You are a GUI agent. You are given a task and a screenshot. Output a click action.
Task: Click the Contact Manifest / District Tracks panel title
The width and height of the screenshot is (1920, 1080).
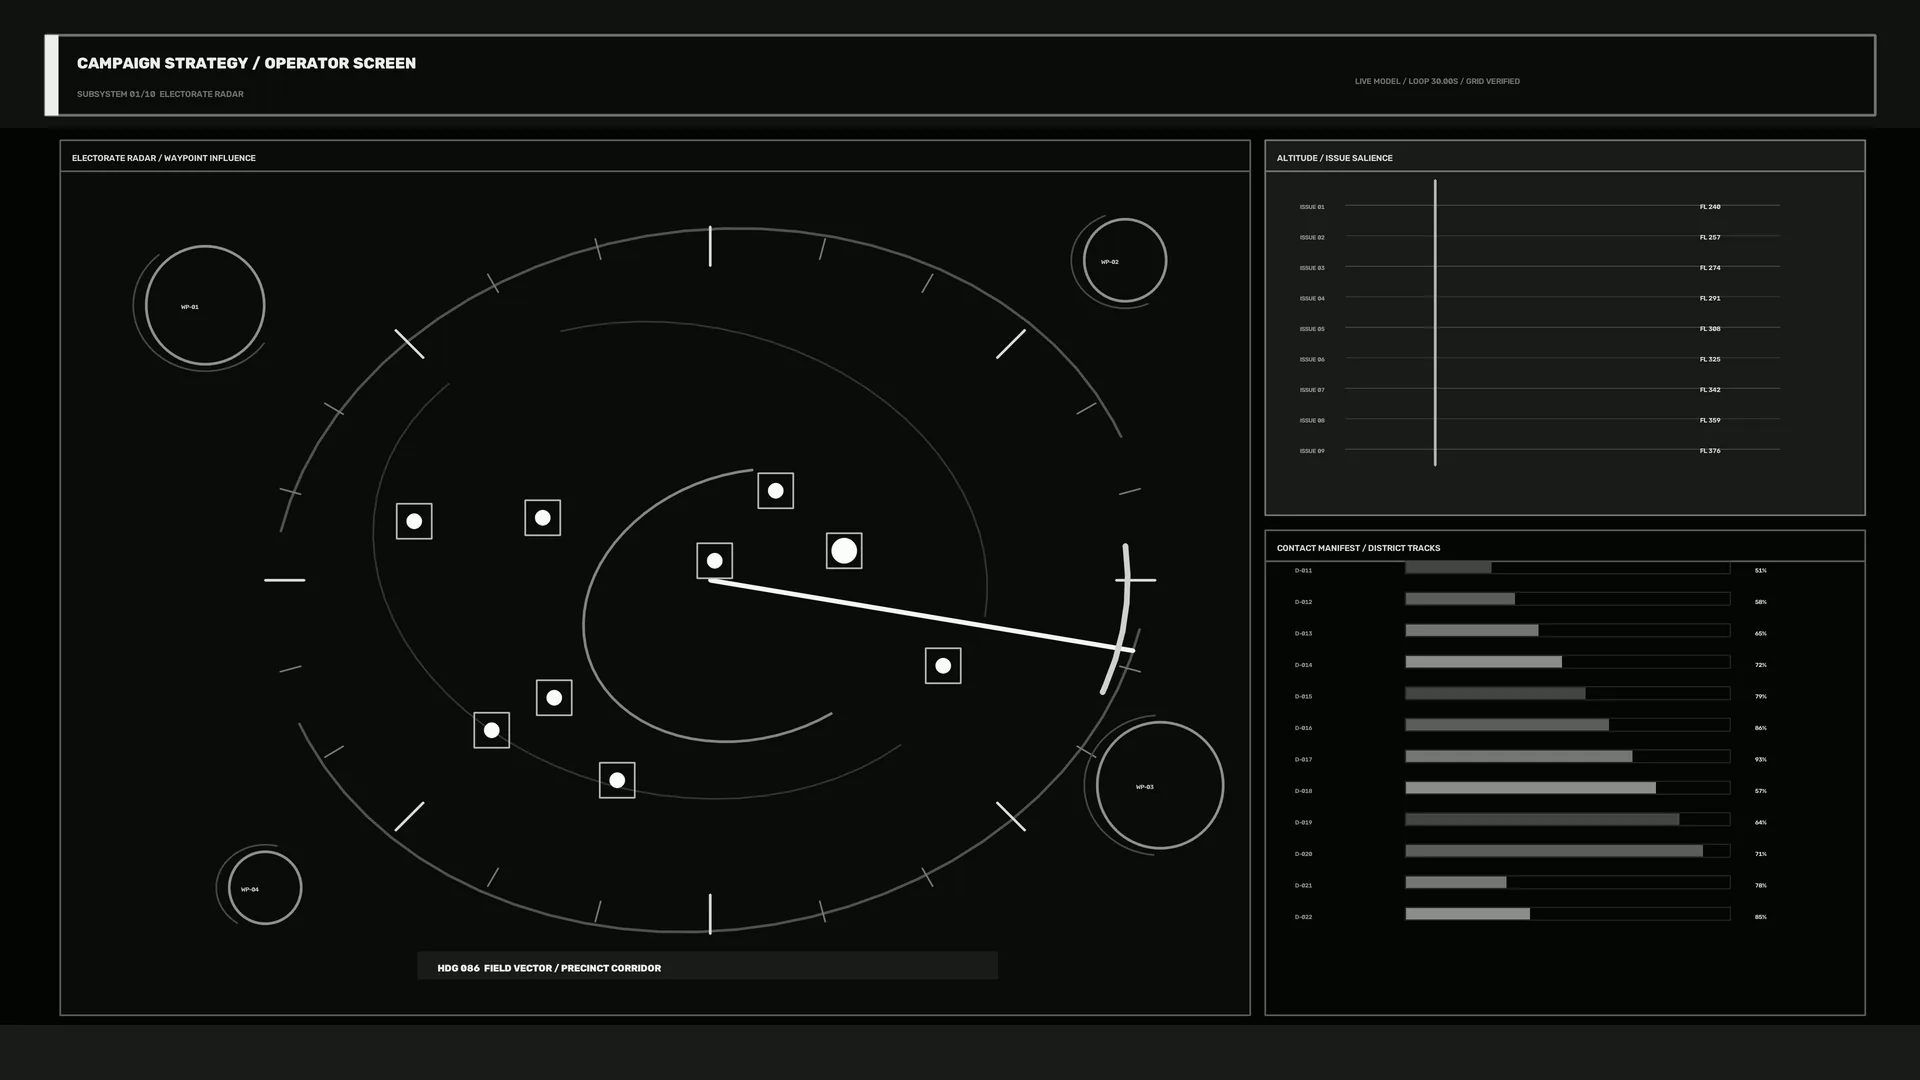coord(1358,548)
